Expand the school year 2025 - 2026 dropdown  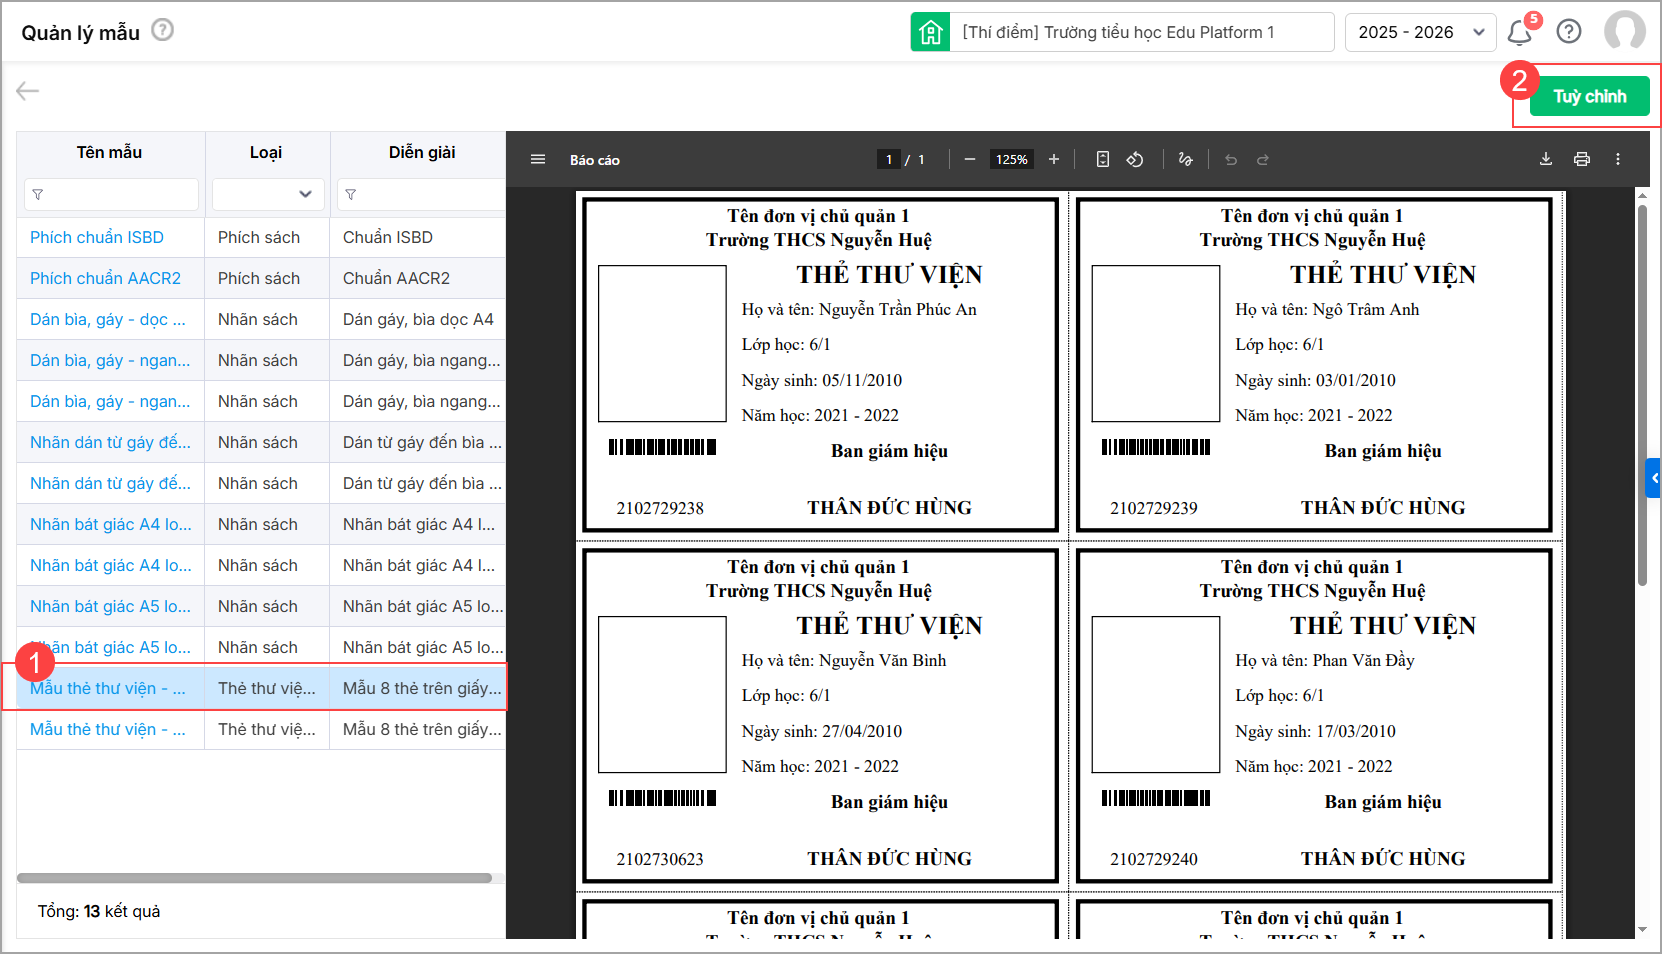click(x=1420, y=32)
